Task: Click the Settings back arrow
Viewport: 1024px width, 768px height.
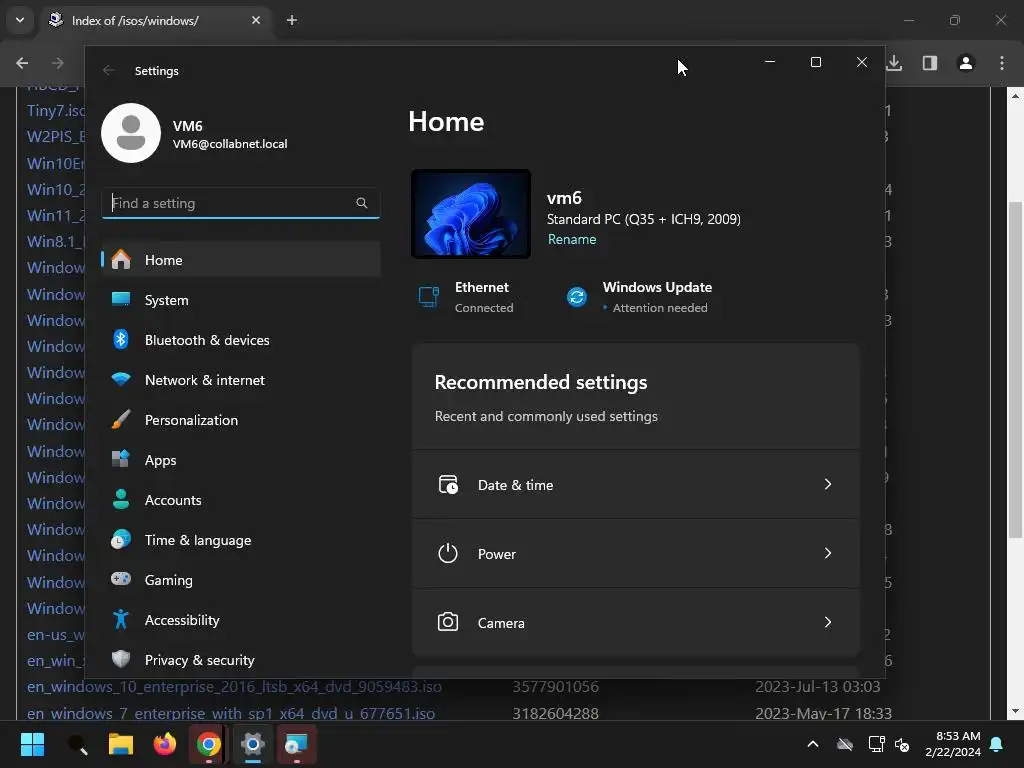Action: pos(109,71)
